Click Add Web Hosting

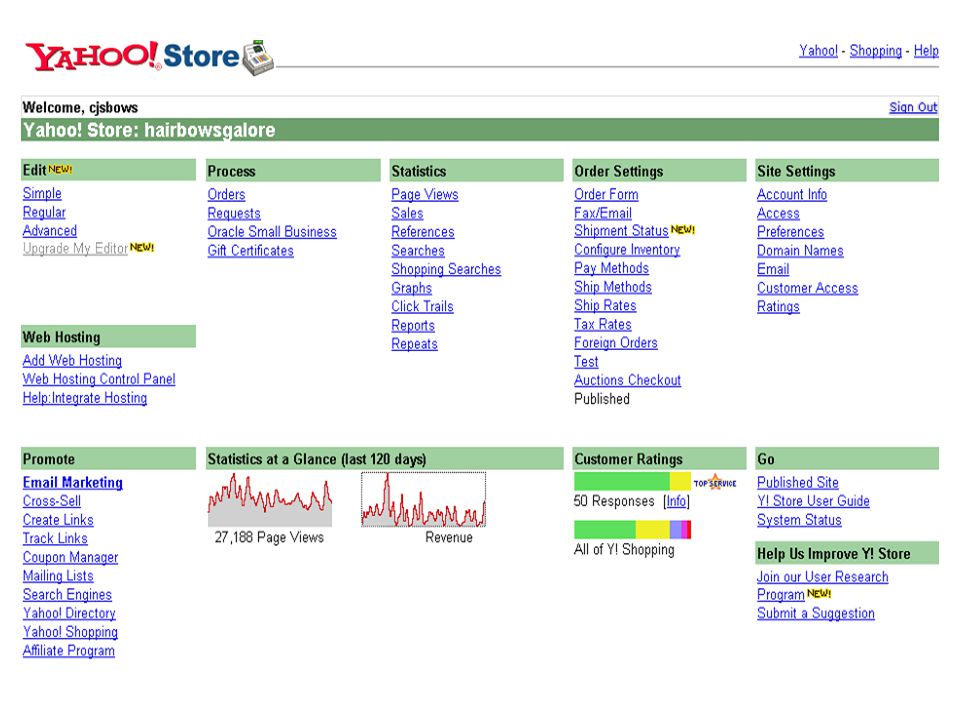[x=72, y=361]
